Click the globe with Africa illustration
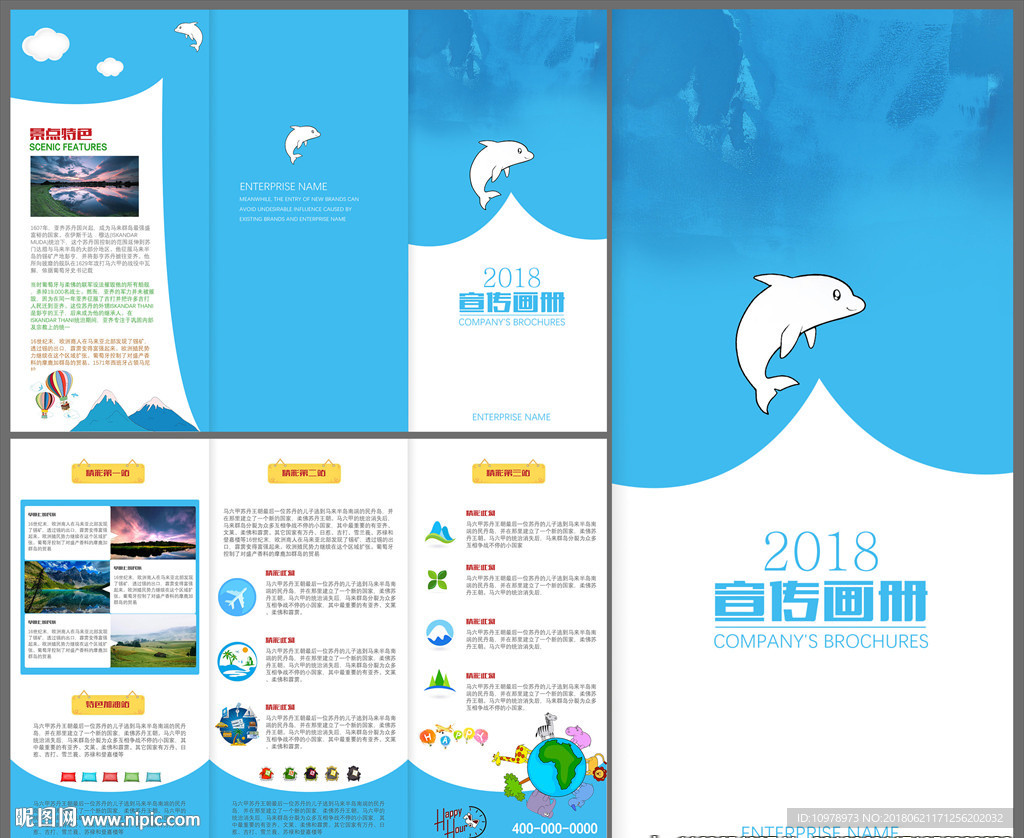The height and width of the screenshot is (838, 1024). (x=556, y=767)
